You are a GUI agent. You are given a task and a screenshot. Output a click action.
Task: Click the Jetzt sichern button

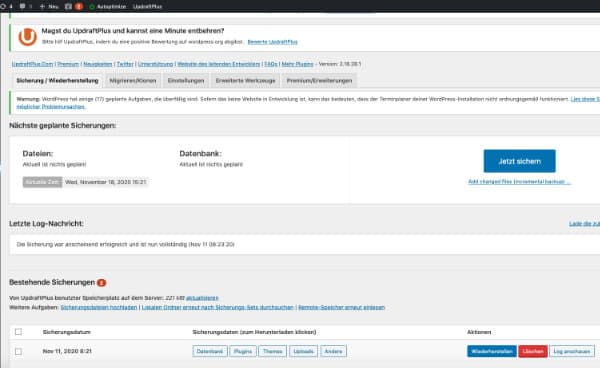click(519, 161)
